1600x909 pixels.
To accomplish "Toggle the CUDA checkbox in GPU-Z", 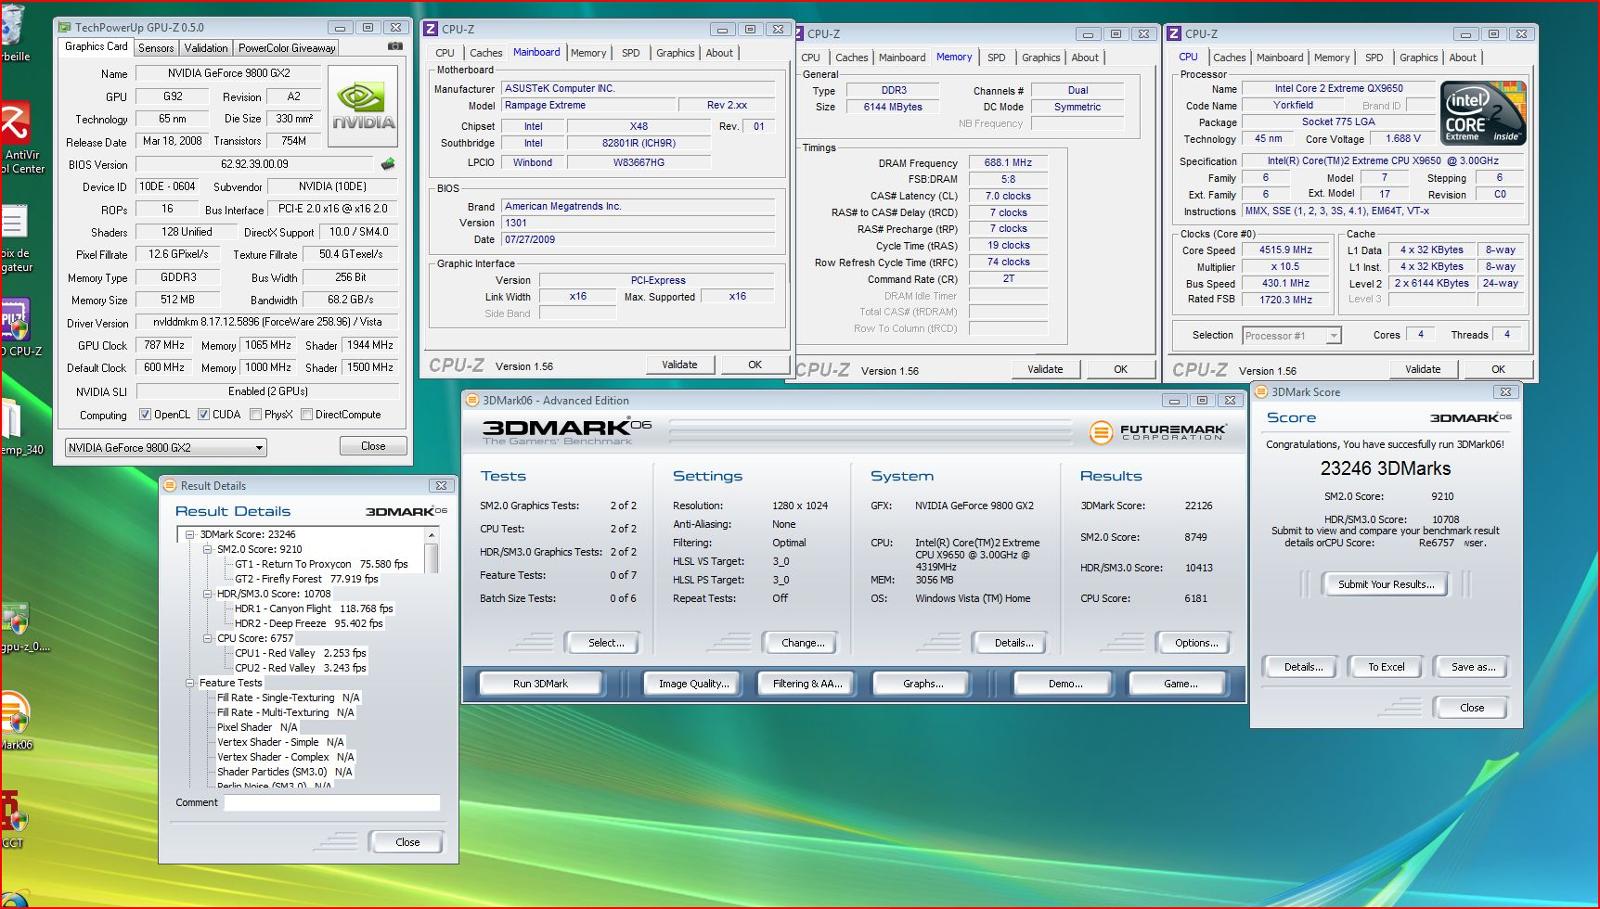I will (204, 414).
